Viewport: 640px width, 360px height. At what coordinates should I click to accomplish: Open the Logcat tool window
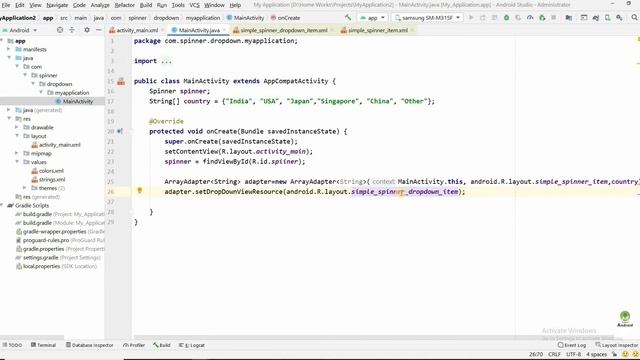(x=192, y=345)
